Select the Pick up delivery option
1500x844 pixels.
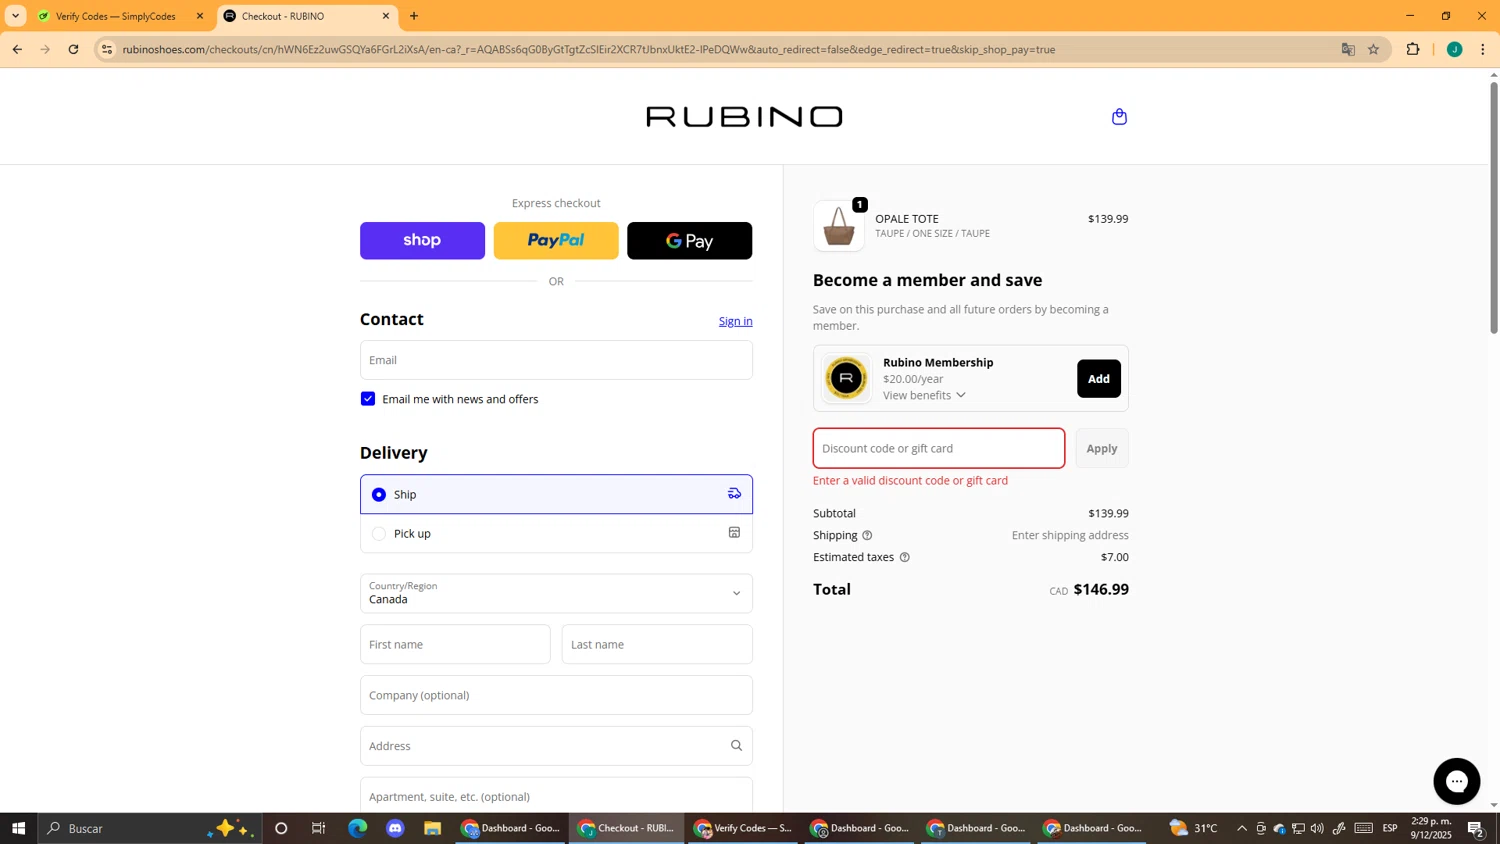pyautogui.click(x=556, y=533)
